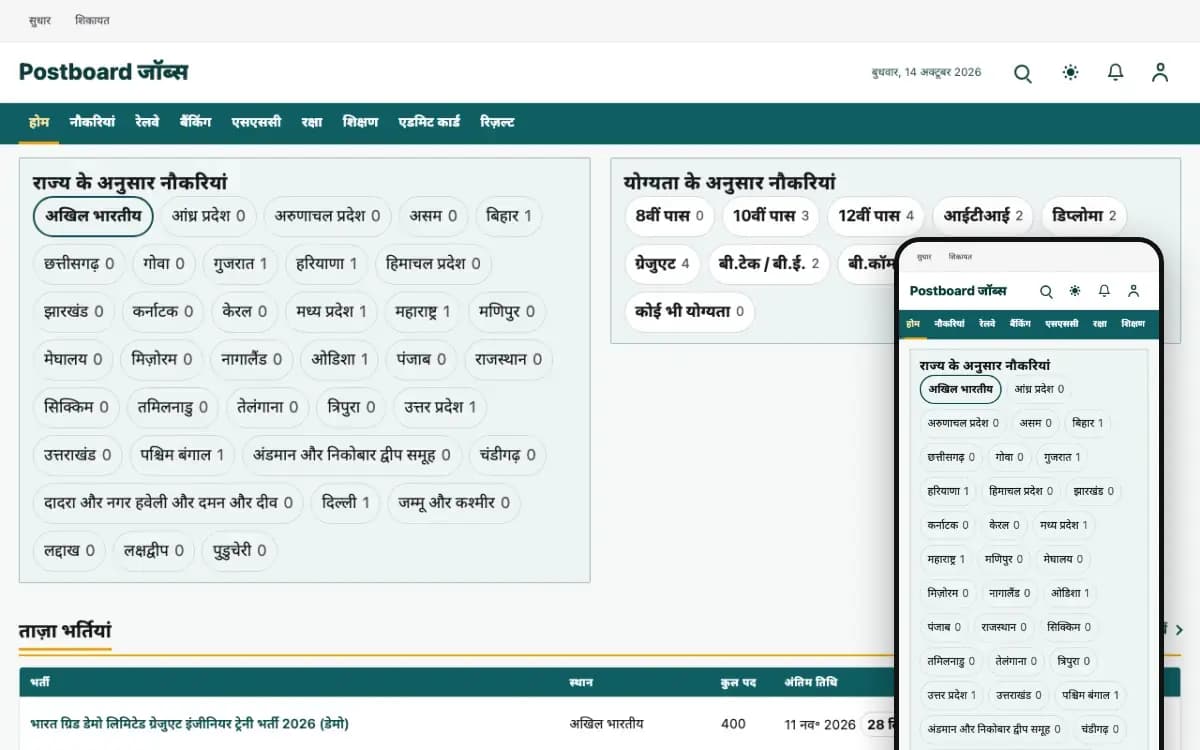The image size is (1200, 750).
Task: Select बिहार 1 chip in desktop state filter
Action: click(508, 216)
